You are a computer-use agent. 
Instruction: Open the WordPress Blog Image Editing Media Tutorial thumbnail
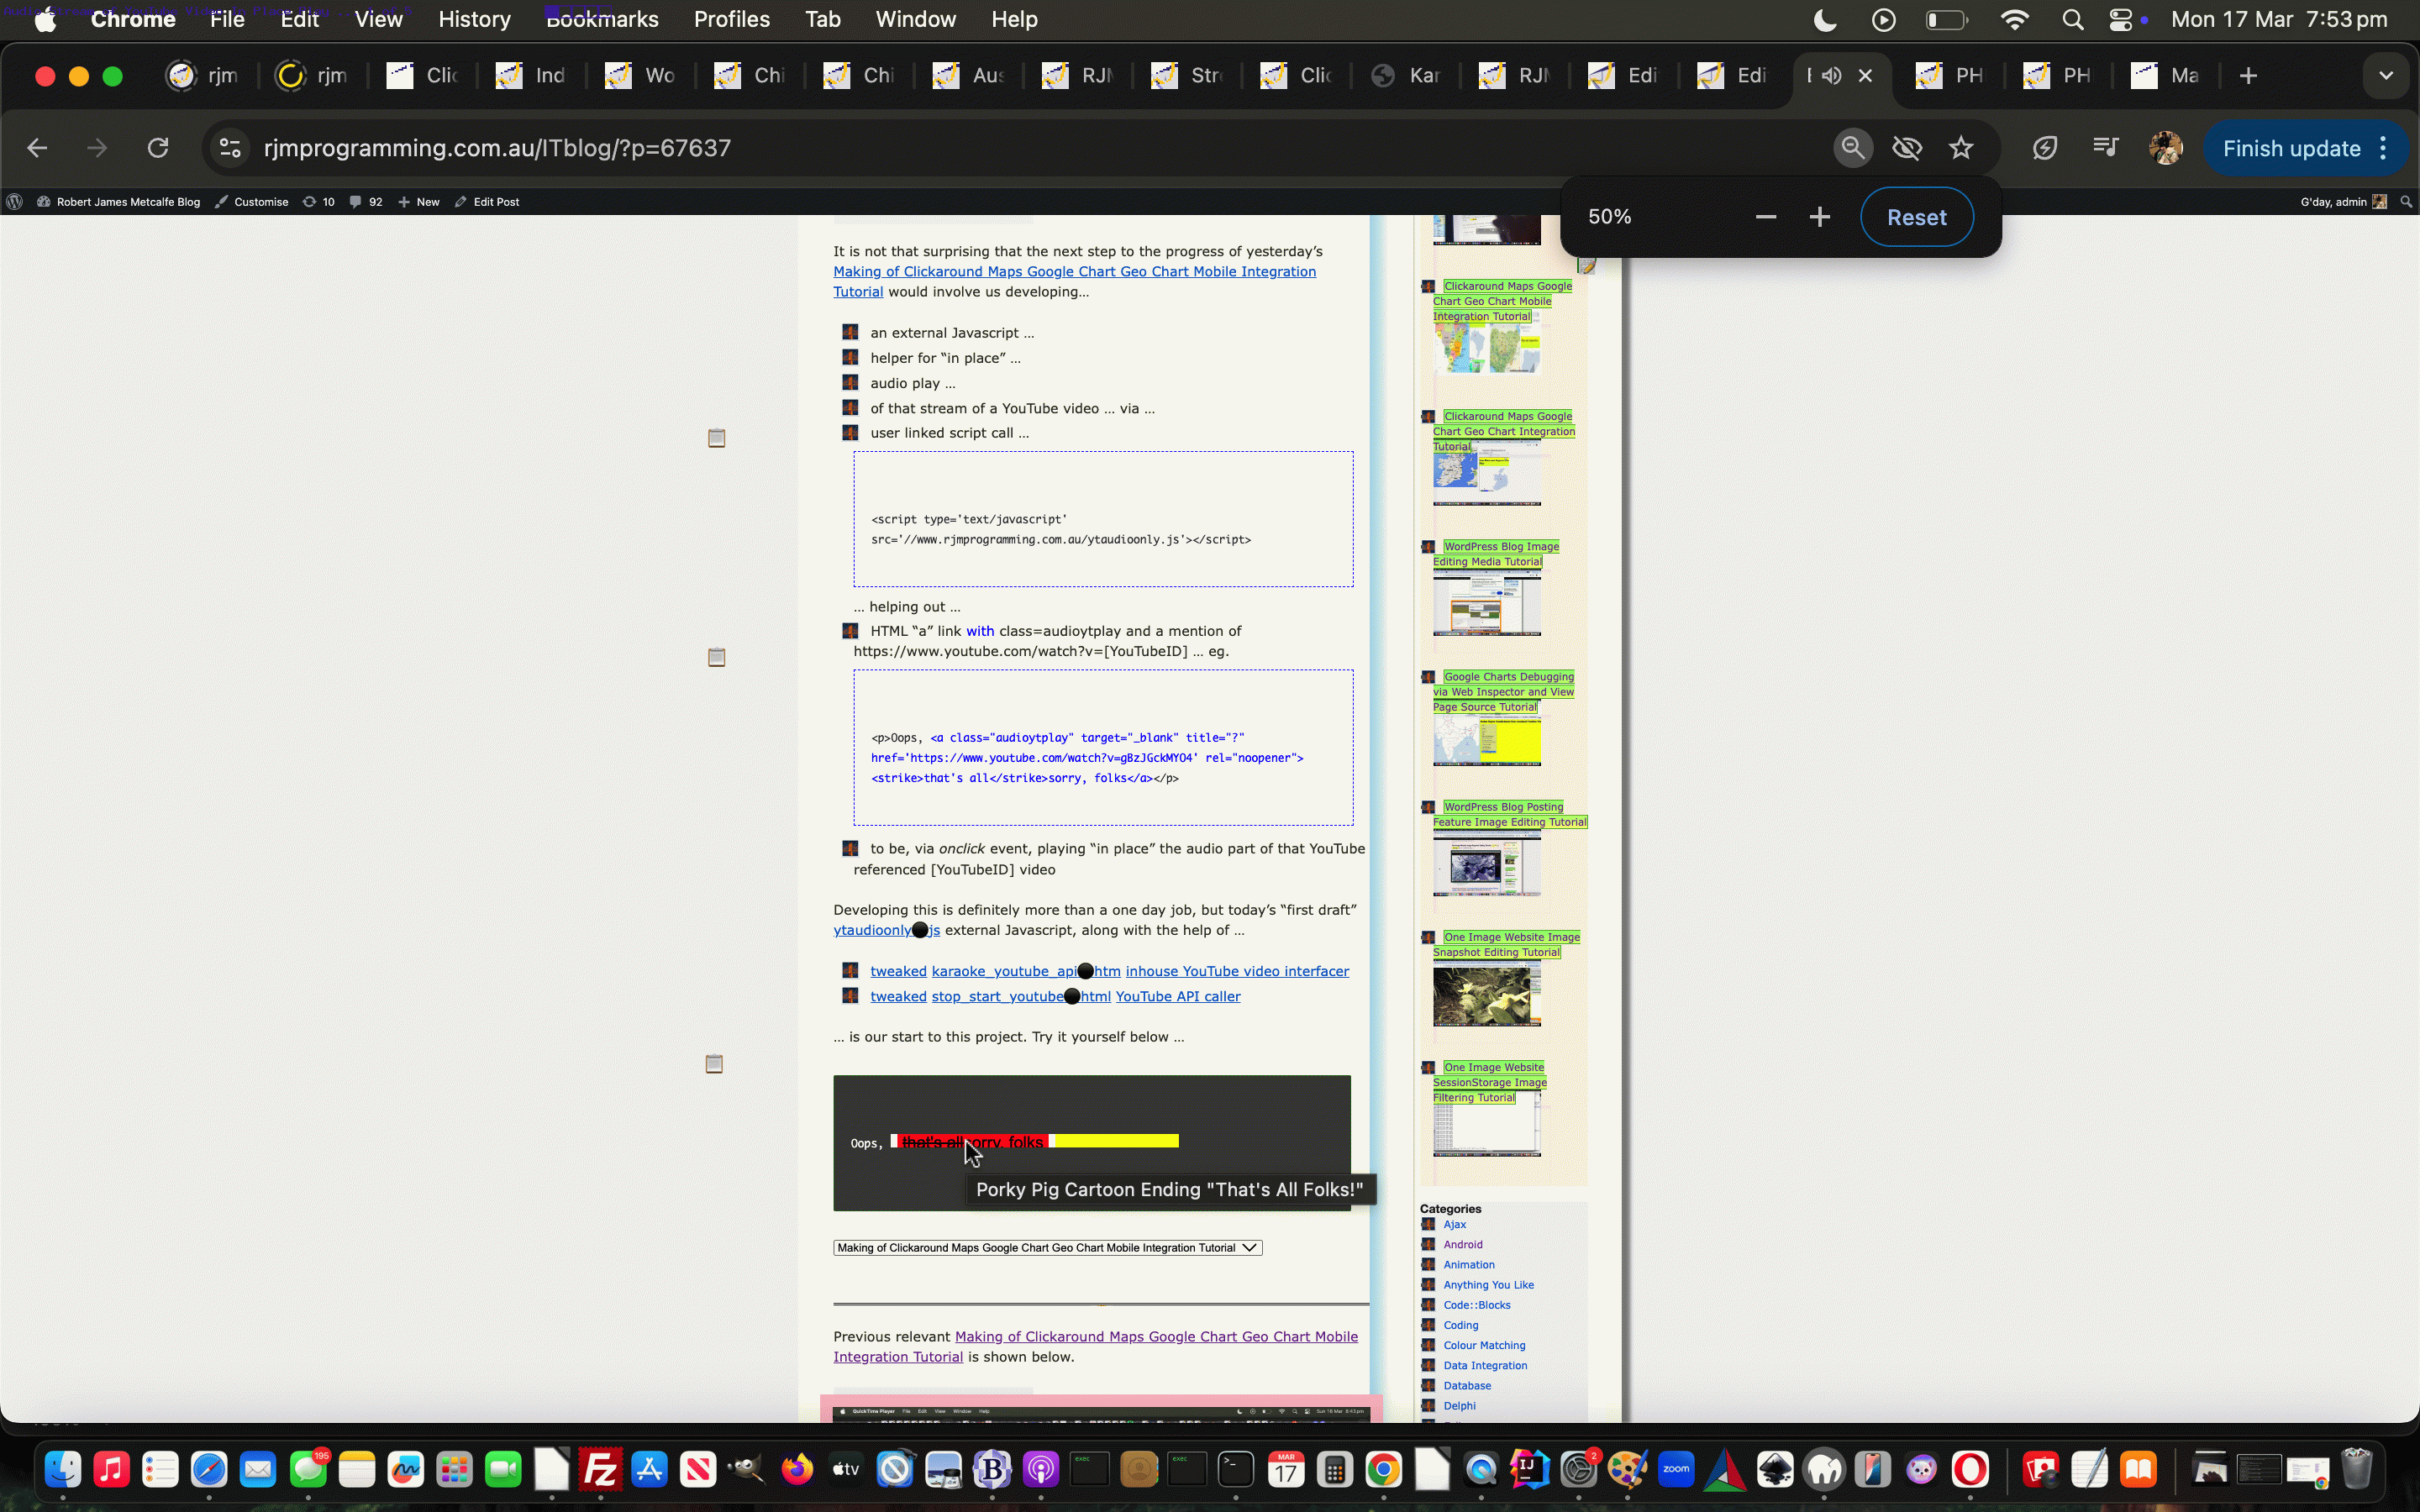pos(1486,603)
